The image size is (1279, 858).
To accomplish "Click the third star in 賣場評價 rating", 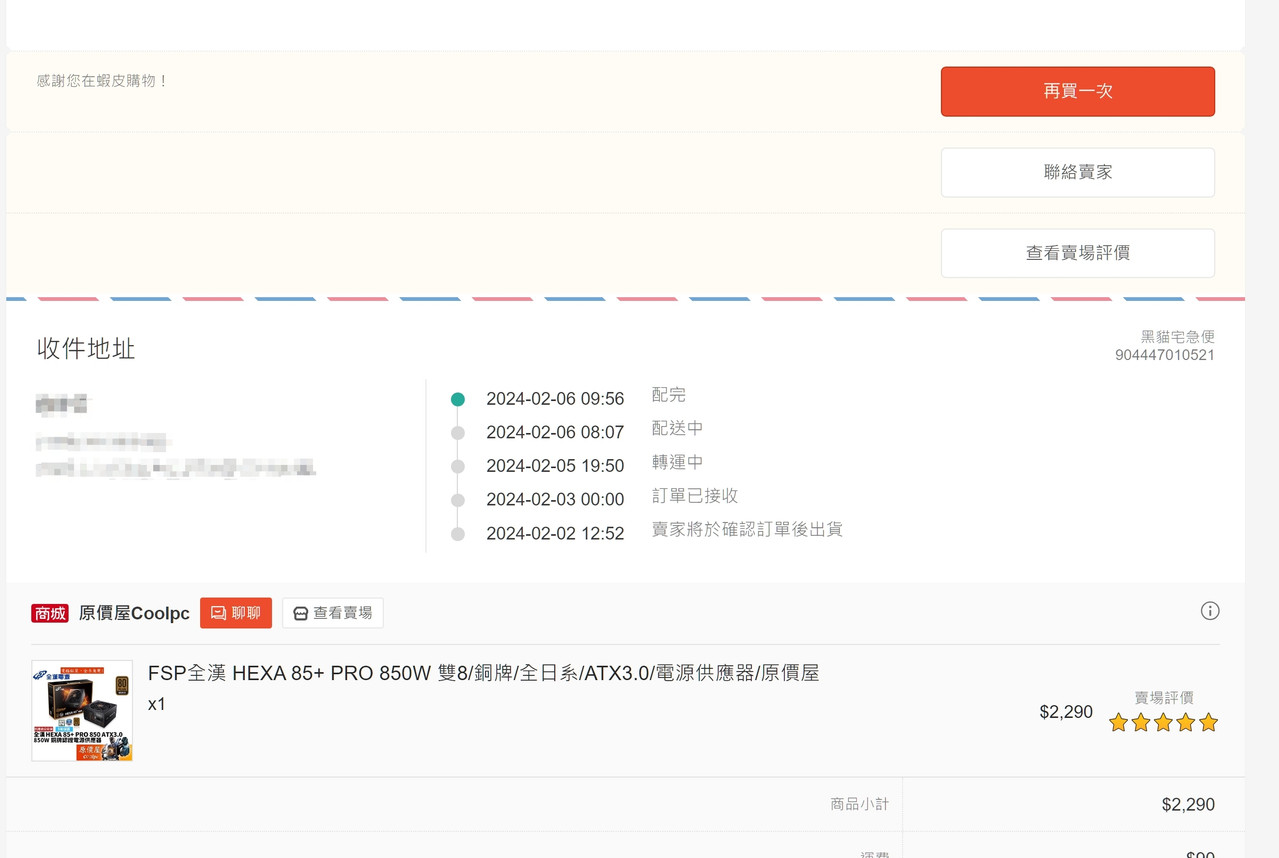I will click(1163, 722).
